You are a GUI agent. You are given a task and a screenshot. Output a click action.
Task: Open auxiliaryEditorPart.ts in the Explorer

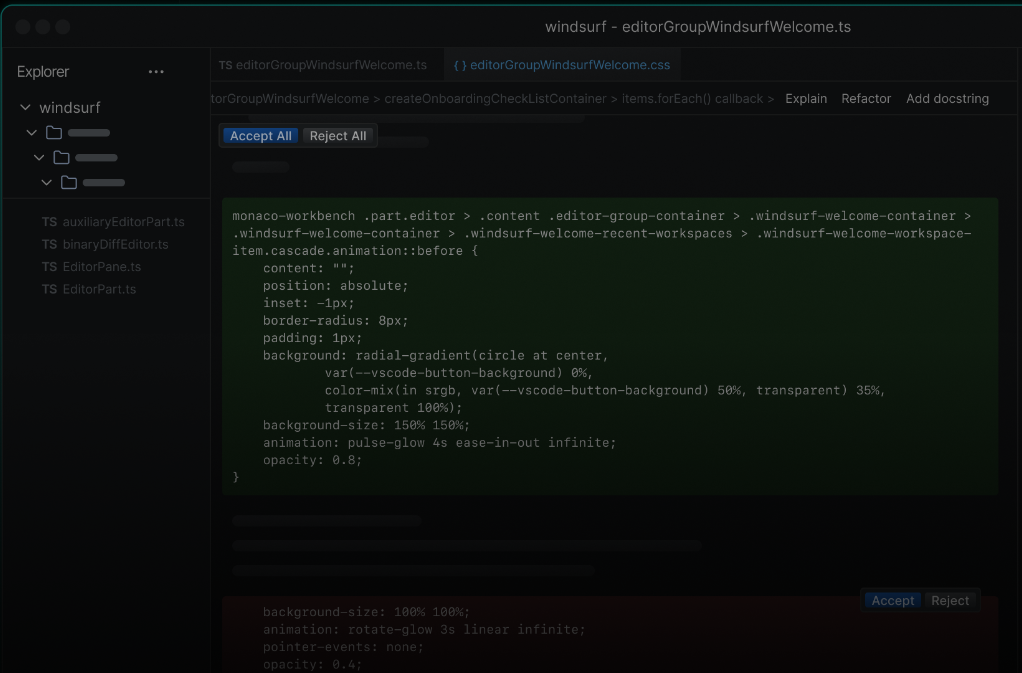click(x=113, y=222)
